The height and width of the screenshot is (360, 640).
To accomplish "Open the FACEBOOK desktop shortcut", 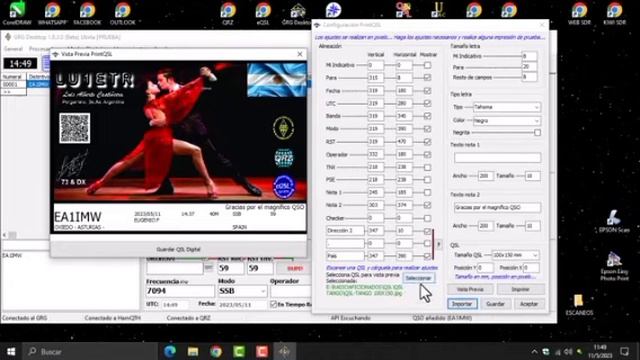I will (x=87, y=13).
